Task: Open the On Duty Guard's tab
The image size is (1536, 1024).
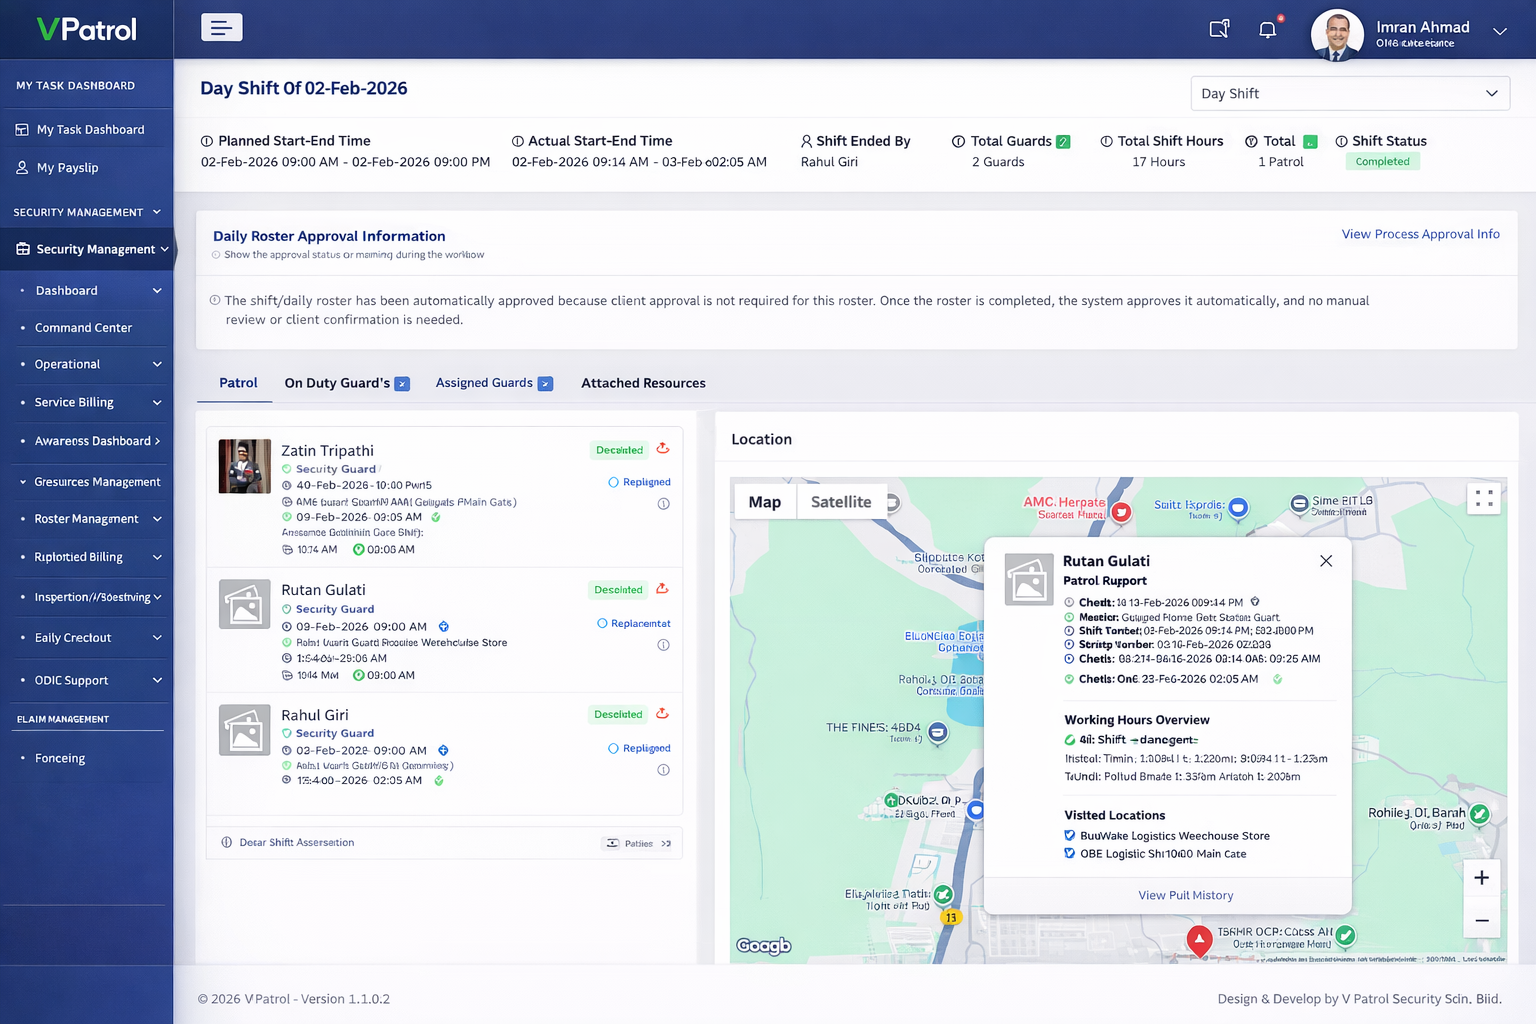Action: (x=338, y=382)
